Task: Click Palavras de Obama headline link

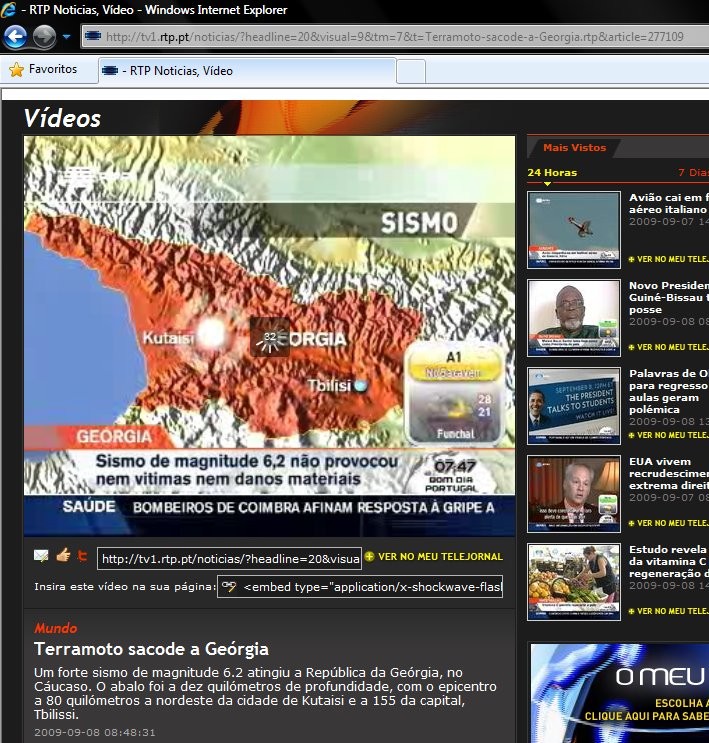Action: coord(669,391)
